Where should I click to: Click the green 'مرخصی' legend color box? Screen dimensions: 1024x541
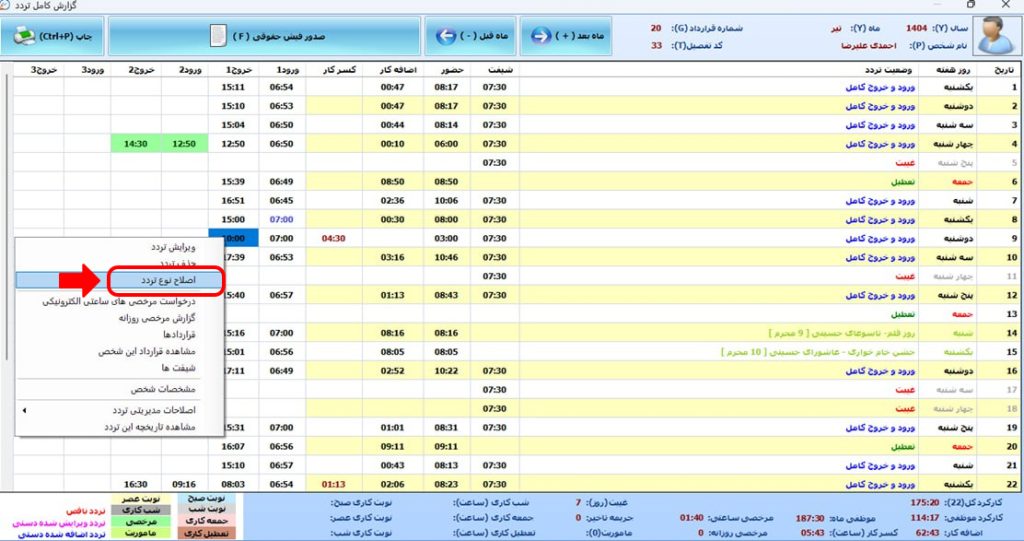point(138,521)
